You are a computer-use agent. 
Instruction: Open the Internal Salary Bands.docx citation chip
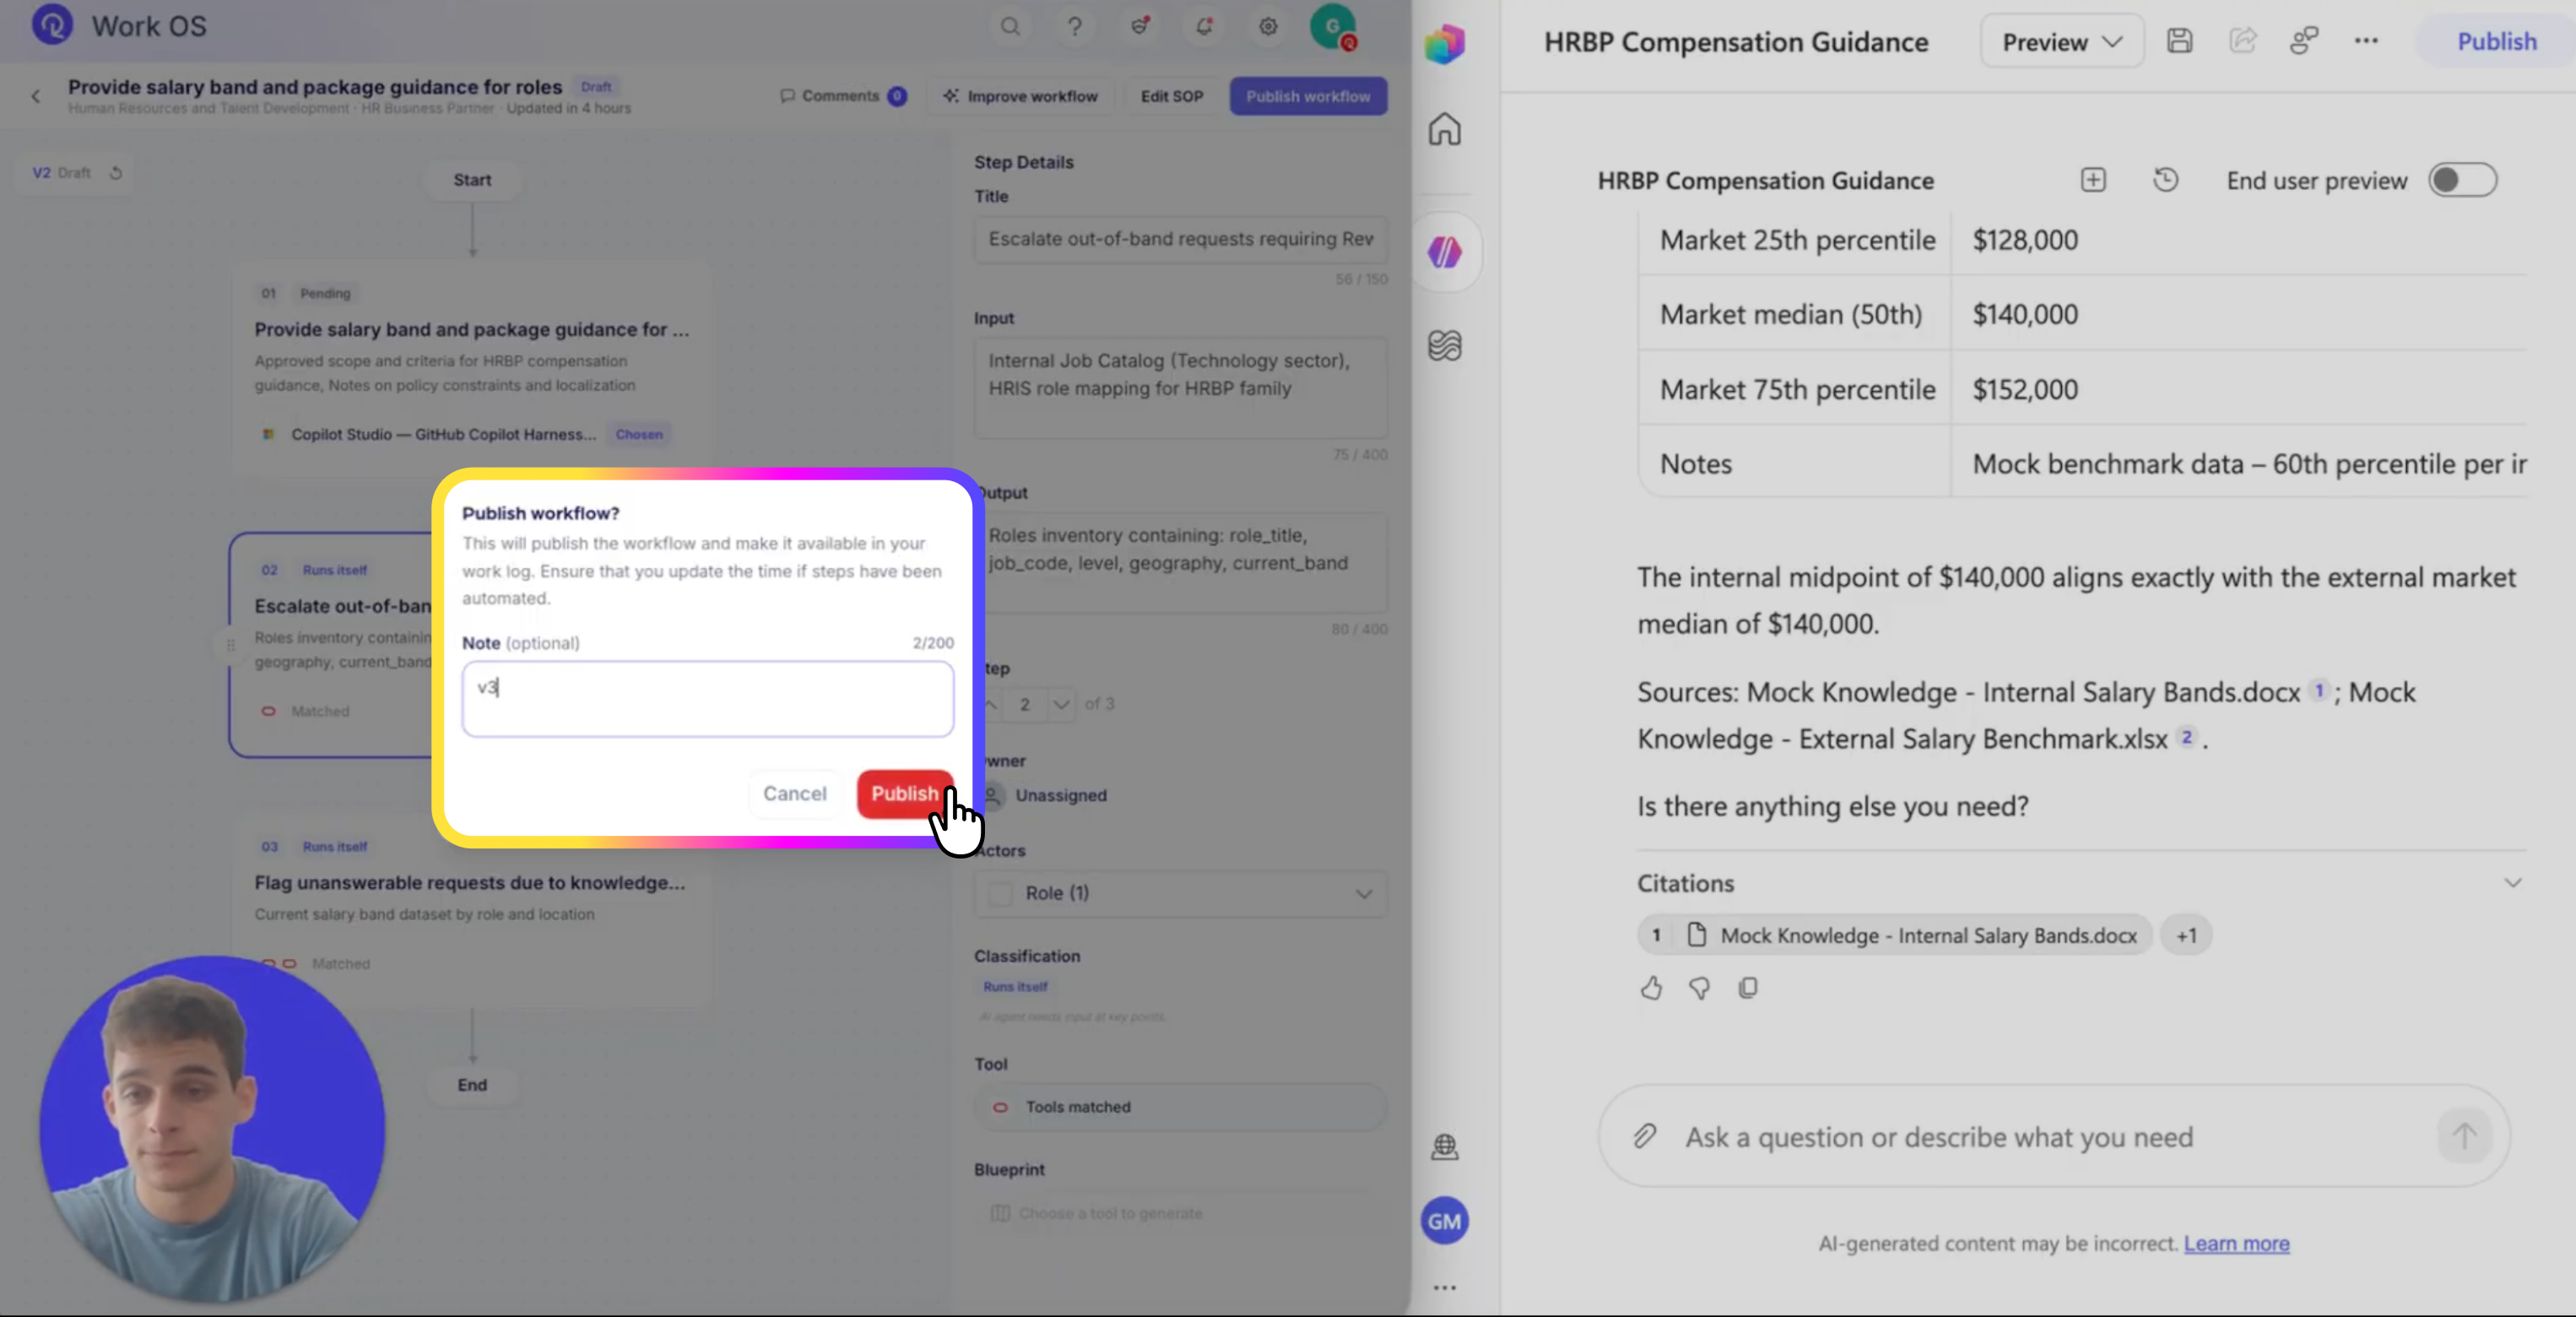tap(1894, 935)
